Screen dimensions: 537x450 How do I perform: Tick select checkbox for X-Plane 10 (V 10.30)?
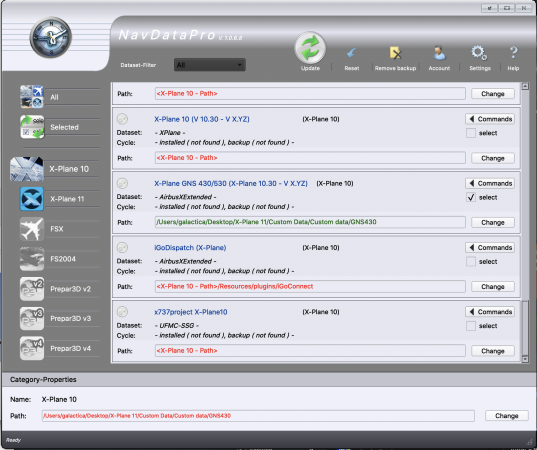(471, 133)
